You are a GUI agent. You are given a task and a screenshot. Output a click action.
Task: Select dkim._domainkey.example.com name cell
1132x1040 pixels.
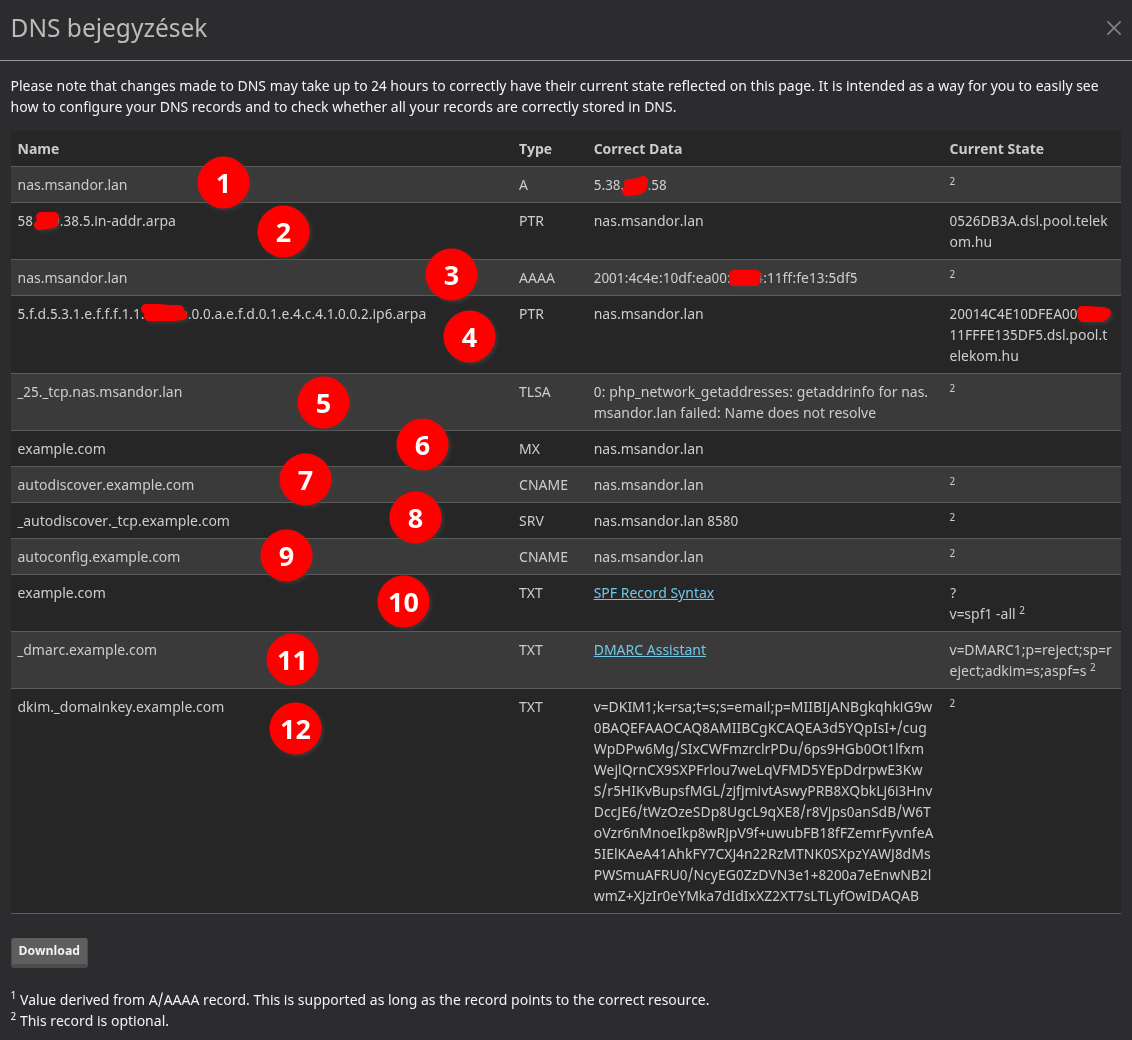pyautogui.click(x=121, y=707)
